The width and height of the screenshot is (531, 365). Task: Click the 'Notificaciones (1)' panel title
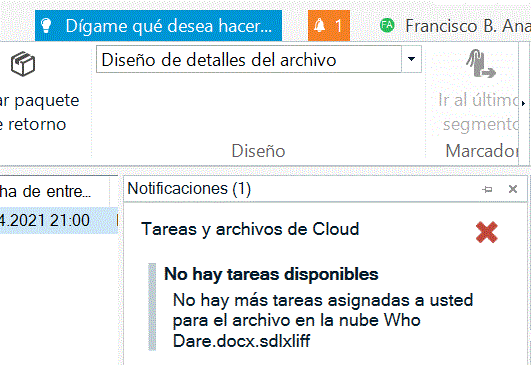[189, 189]
